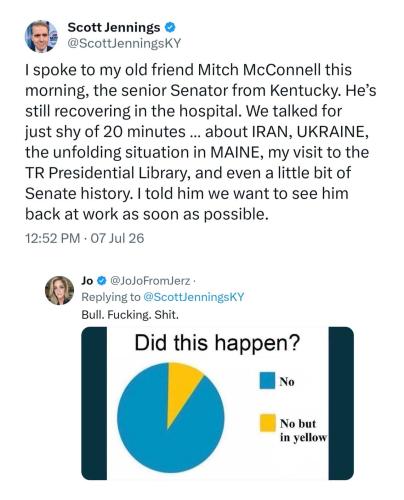This screenshot has width=404, height=500.
Task: Click the No but in yellow legend label
Action: [303, 430]
